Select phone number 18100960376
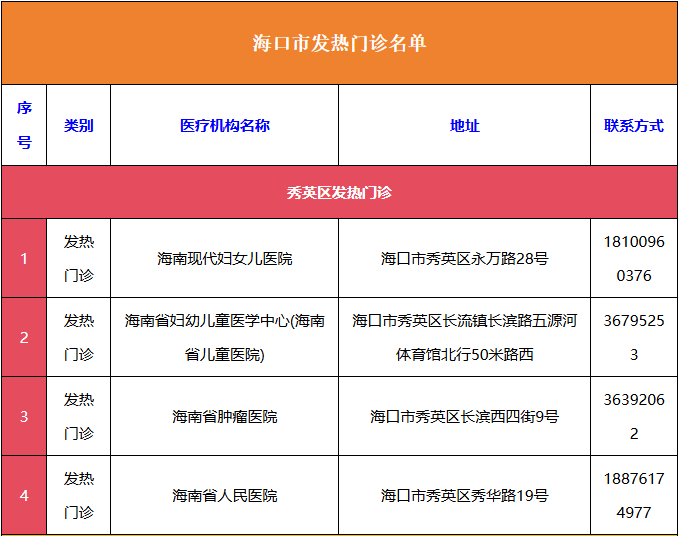This screenshot has height=536, width=679. click(x=634, y=258)
